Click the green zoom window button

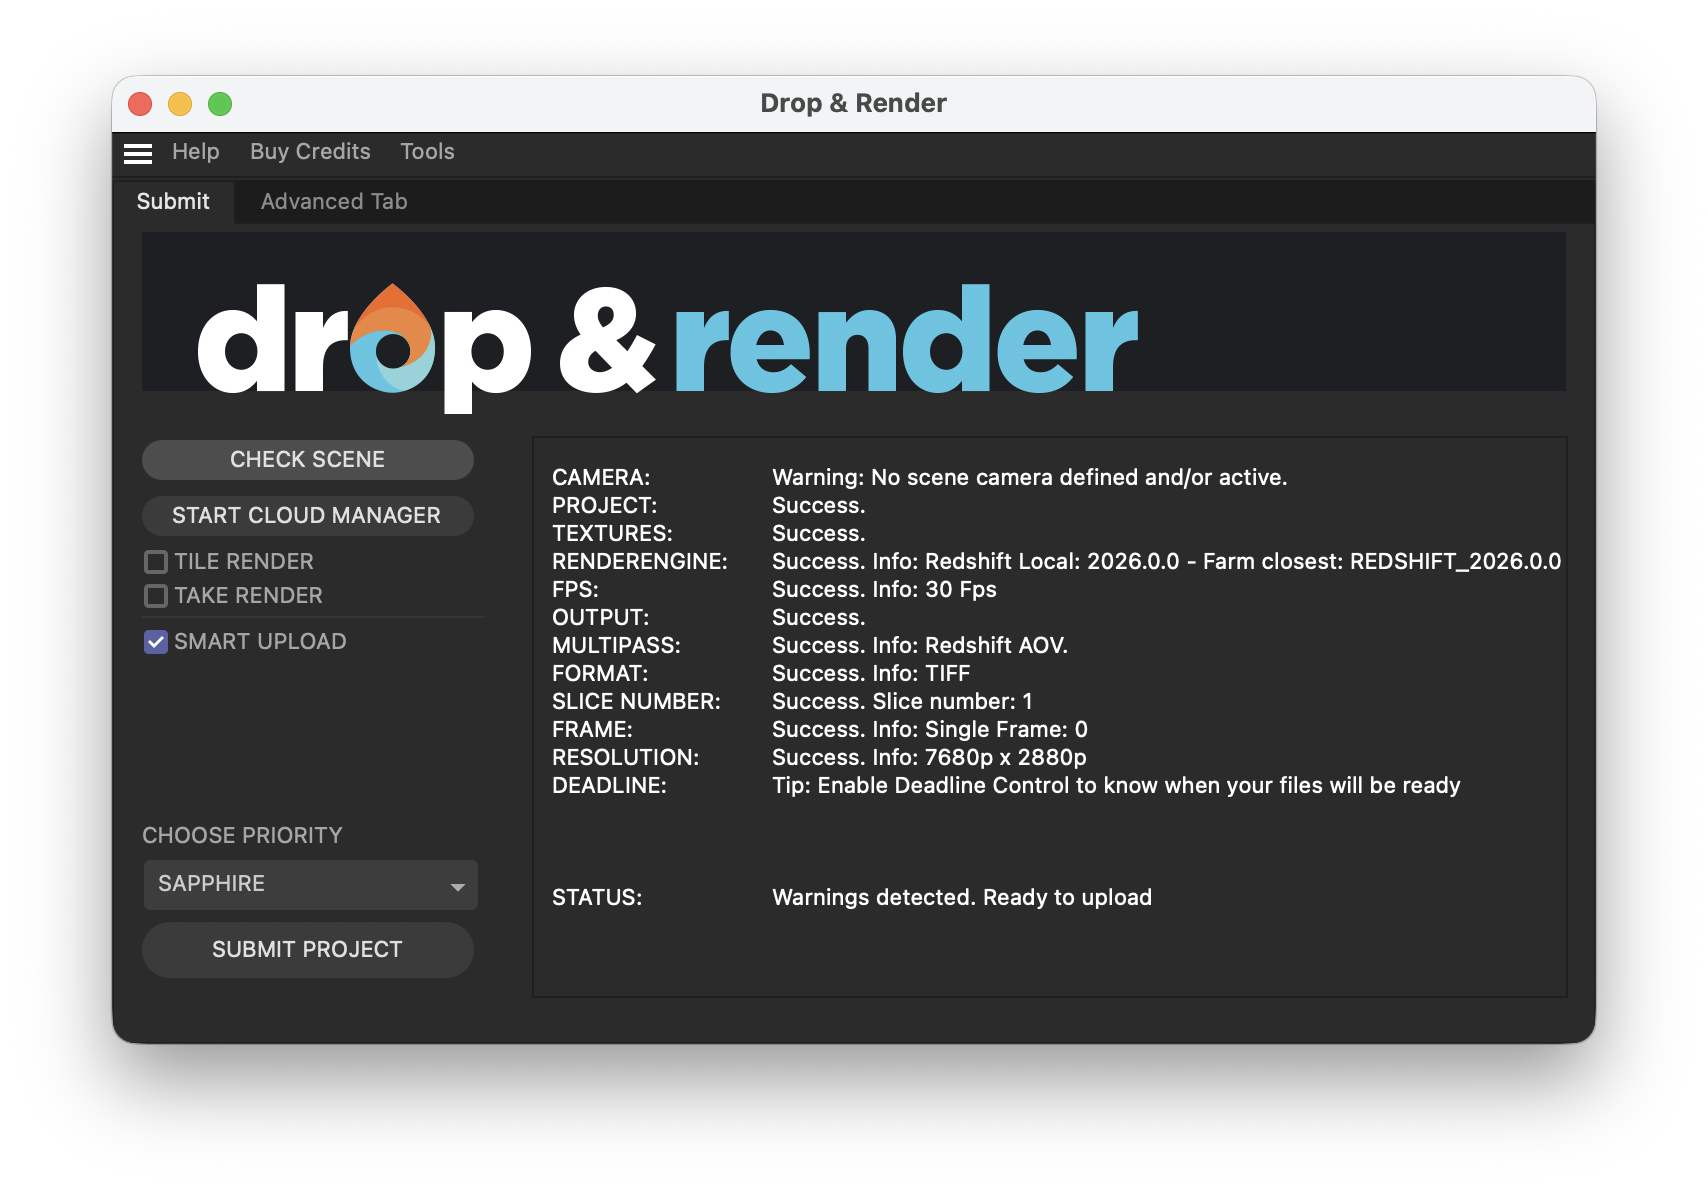tap(219, 103)
